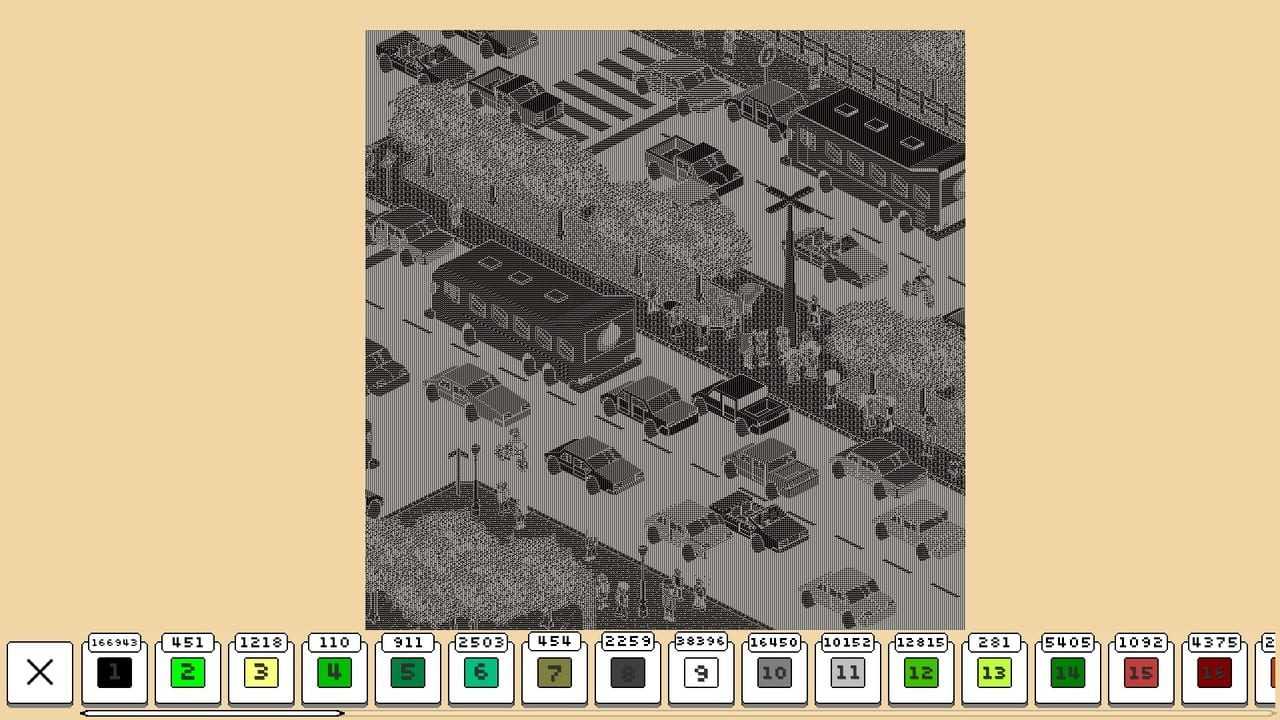Select black color swatch number 1
The image size is (1280, 720).
[x=114, y=673]
